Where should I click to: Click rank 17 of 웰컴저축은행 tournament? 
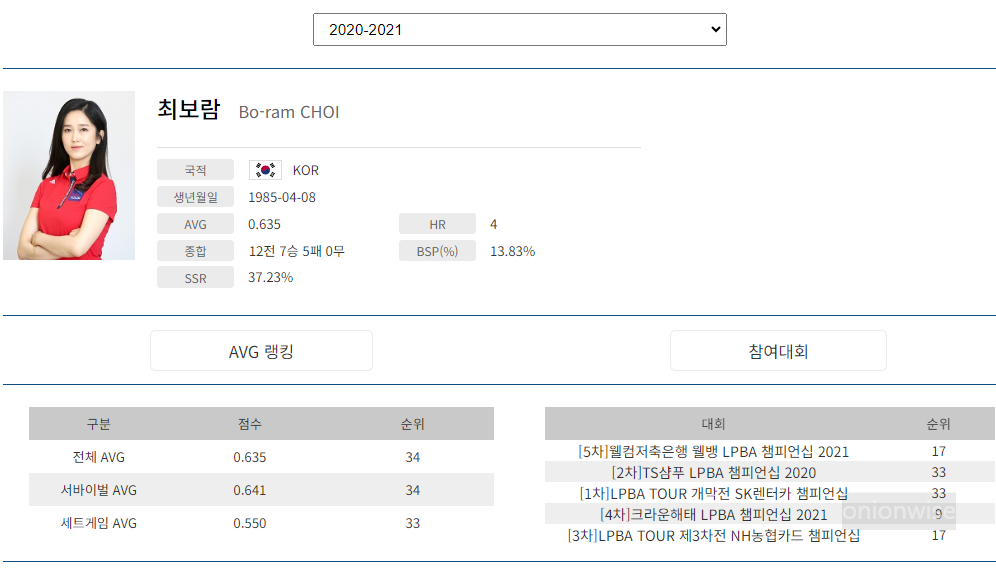(939, 451)
